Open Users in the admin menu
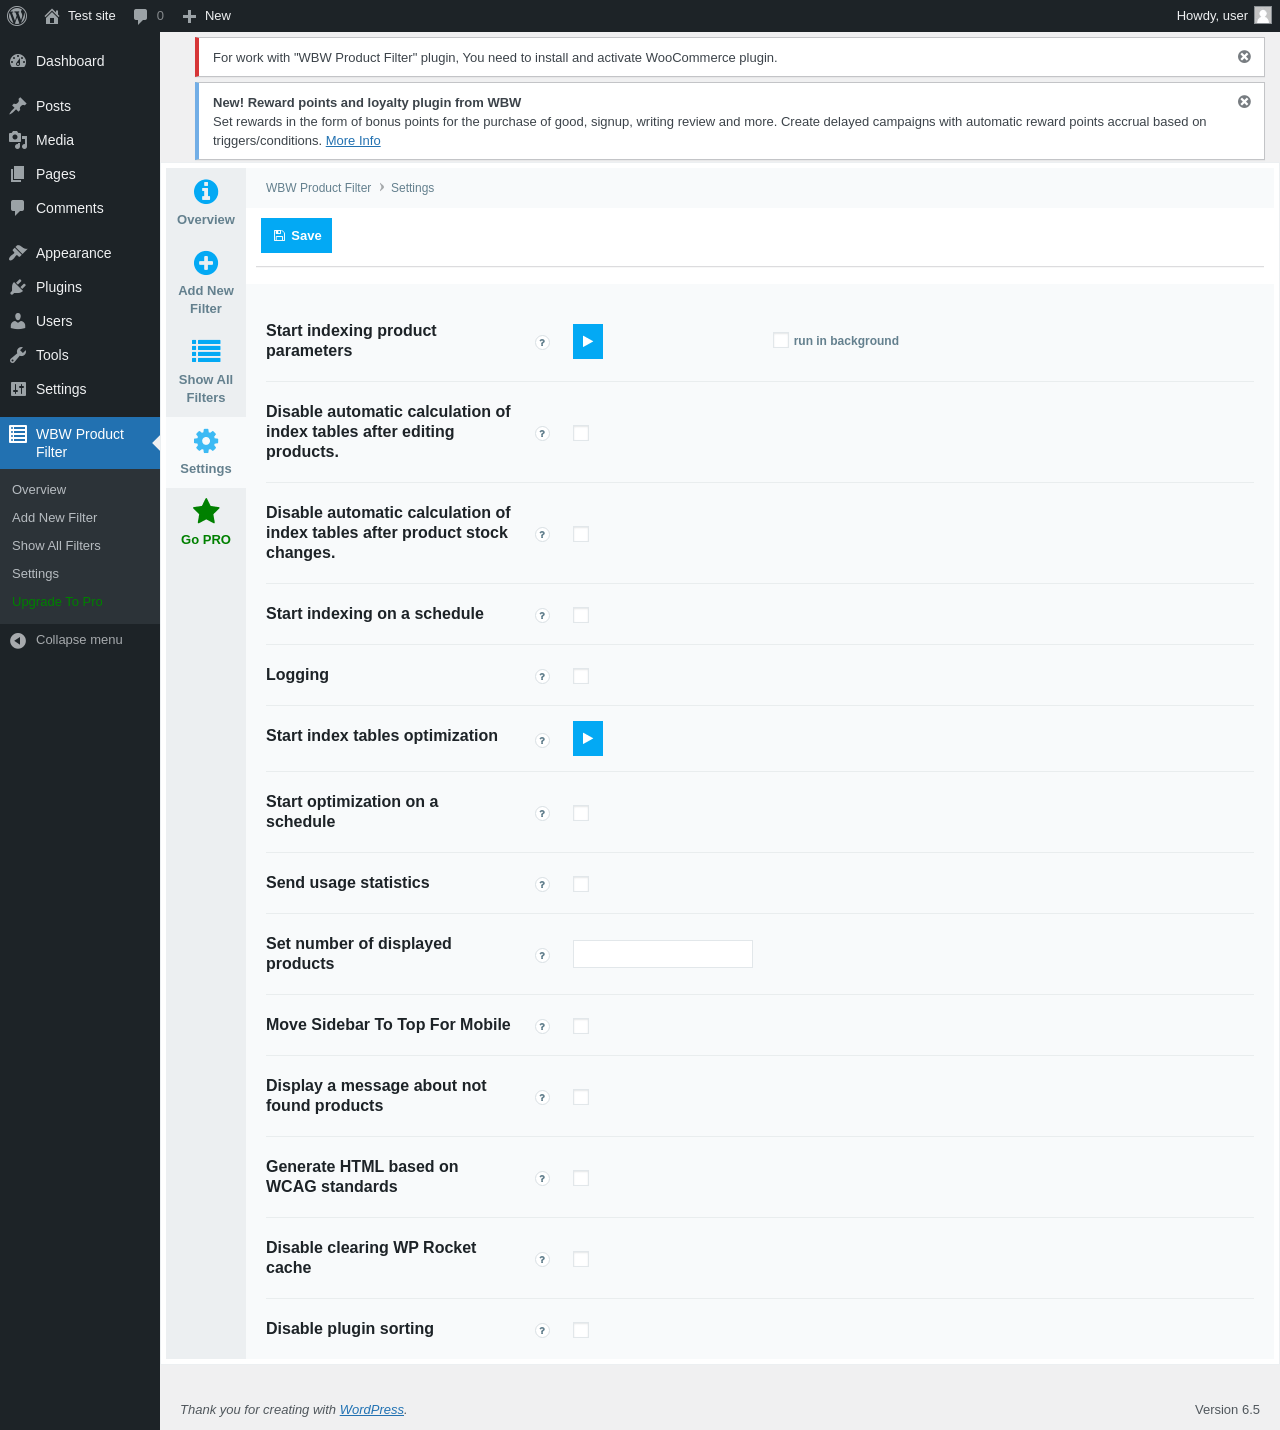Viewport: 1280px width, 1430px height. pyautogui.click(x=80, y=321)
